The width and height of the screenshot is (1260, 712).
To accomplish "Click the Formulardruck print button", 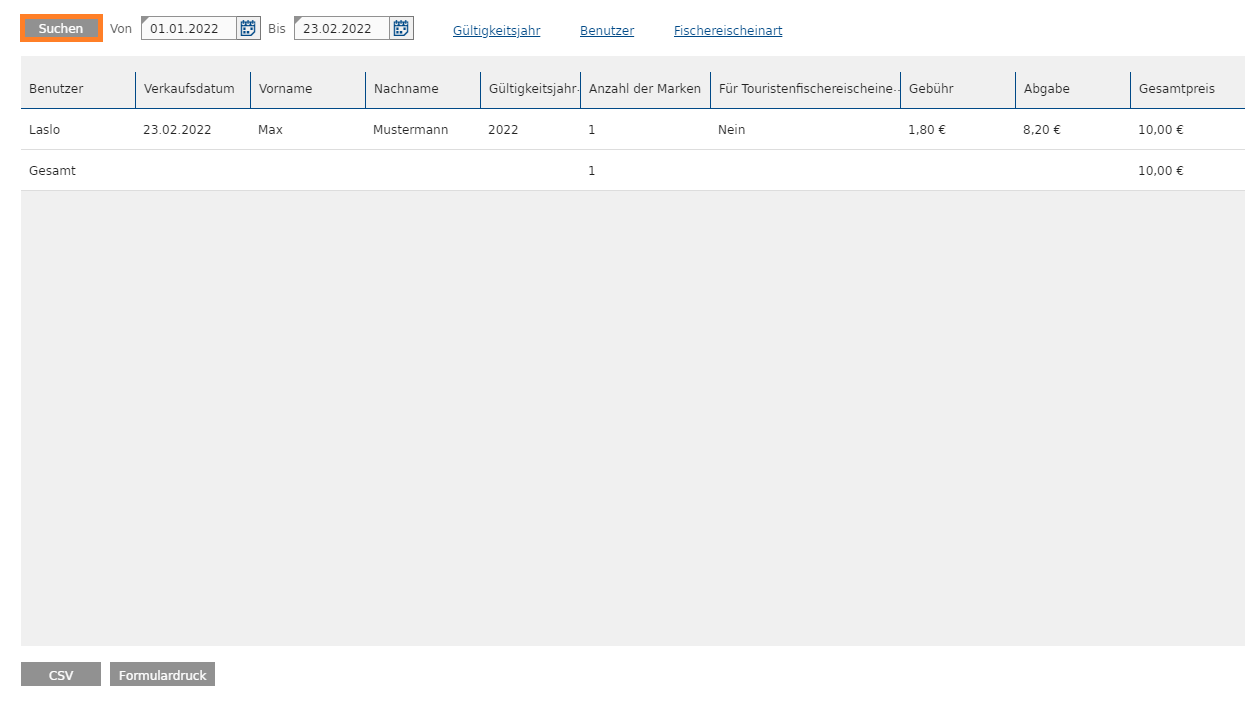I will pyautogui.click(x=162, y=675).
